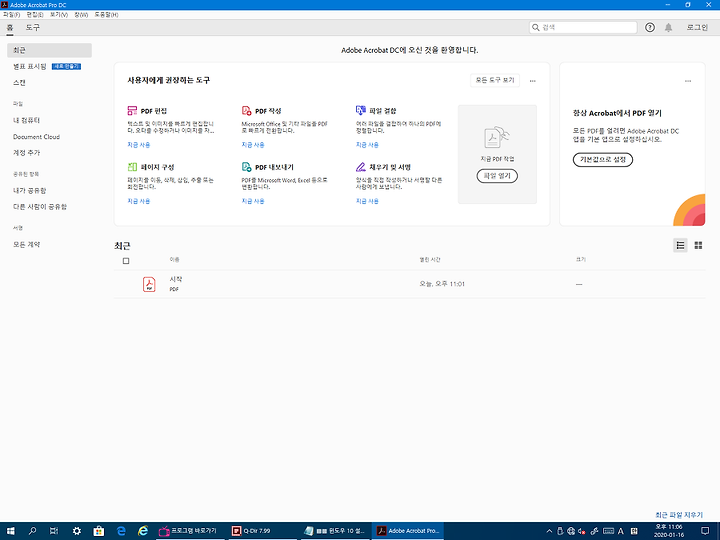Open the 파일 menu
Image resolution: width=720 pixels, height=540 pixels.
point(11,15)
